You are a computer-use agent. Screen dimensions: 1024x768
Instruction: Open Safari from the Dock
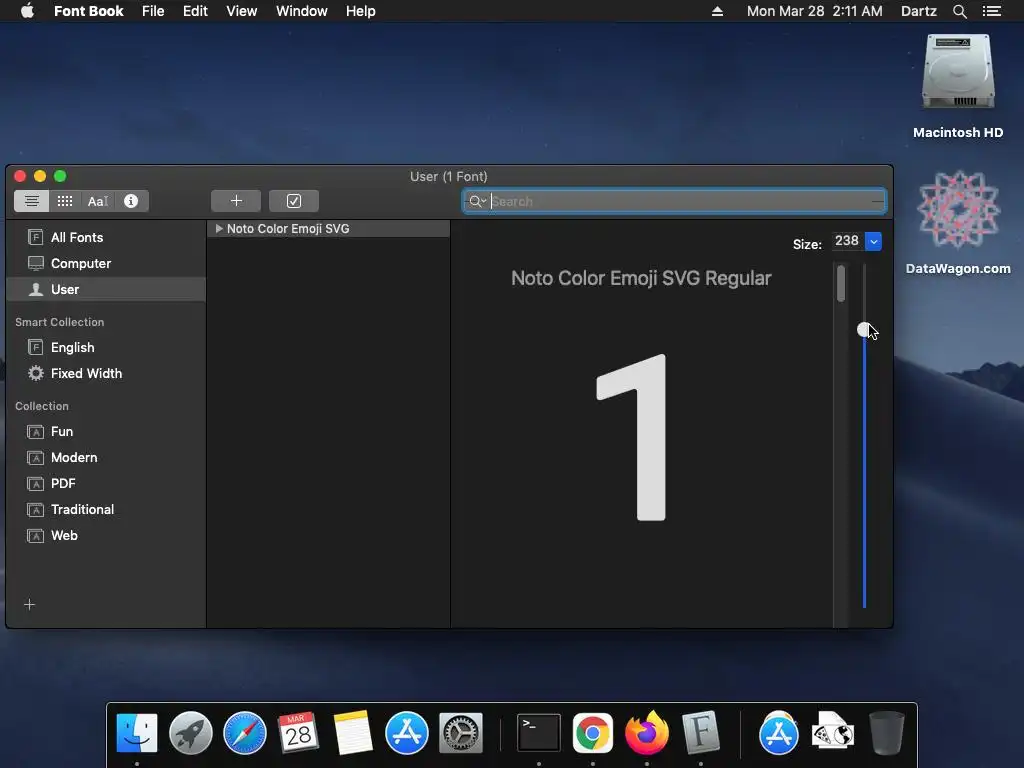(245, 733)
